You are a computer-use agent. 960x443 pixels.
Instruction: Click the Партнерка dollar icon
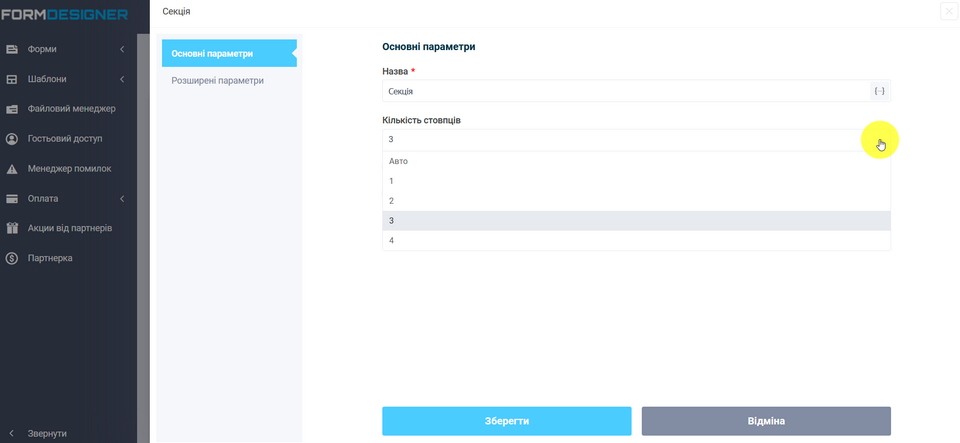tap(13, 258)
